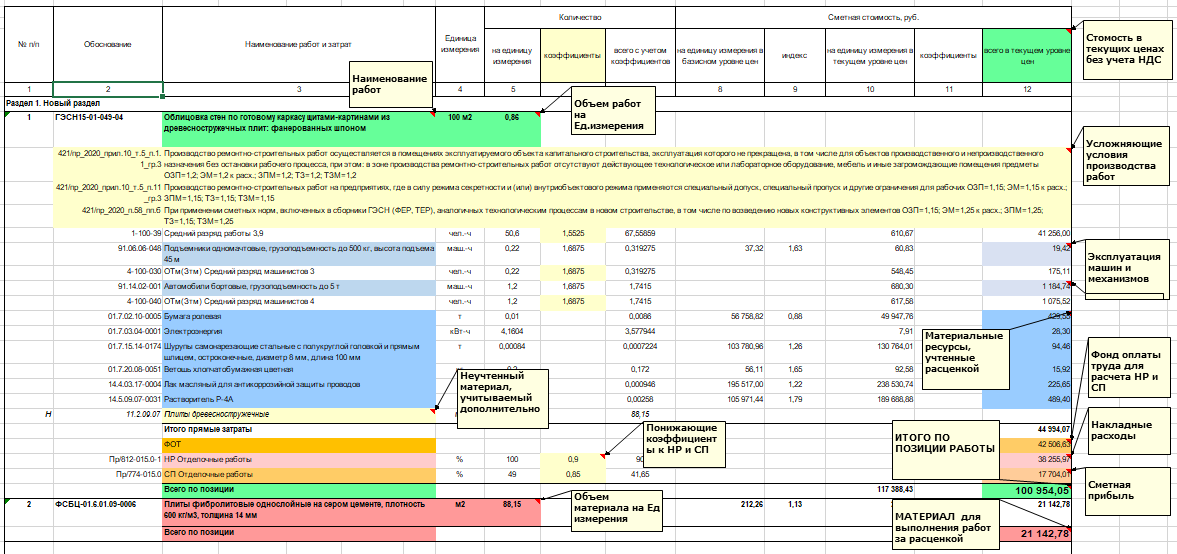The height and width of the screenshot is (554, 1177).
Task: Click 'Средний разряд работы 3,9' cell
Action: click(x=299, y=233)
